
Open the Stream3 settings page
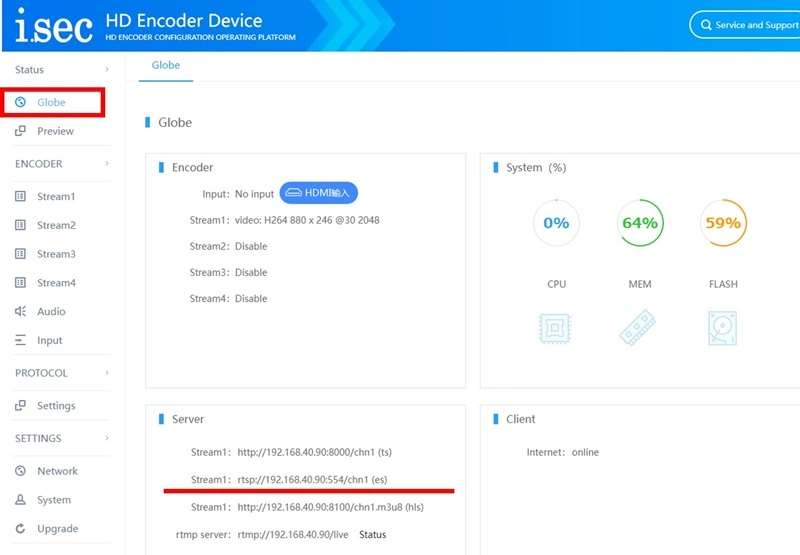(x=56, y=254)
